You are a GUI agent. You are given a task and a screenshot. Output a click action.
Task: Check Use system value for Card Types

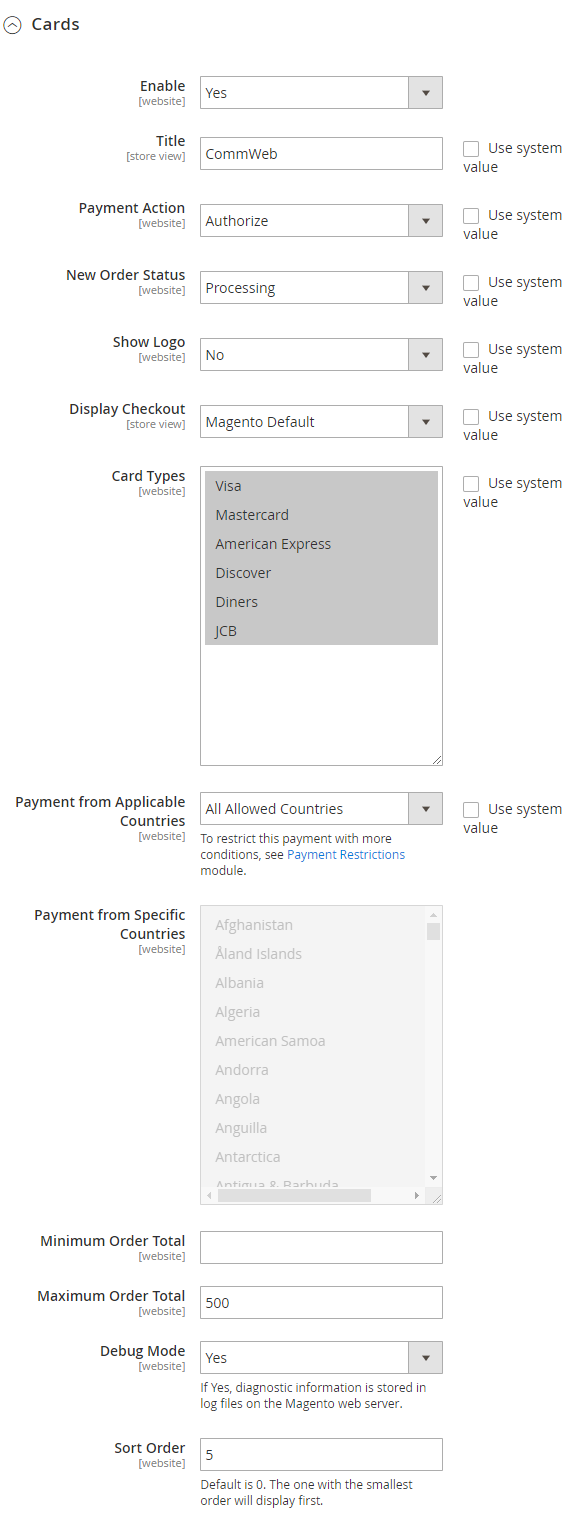[x=471, y=483]
